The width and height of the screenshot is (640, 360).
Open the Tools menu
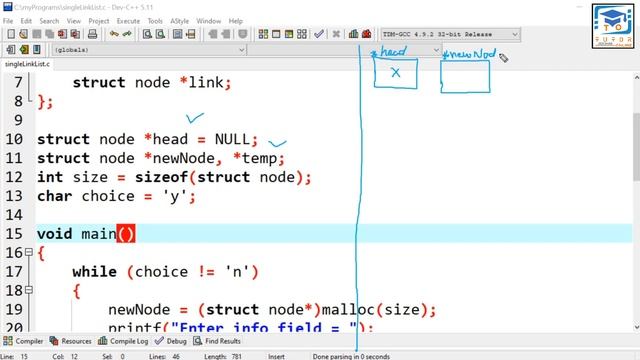tap(155, 21)
